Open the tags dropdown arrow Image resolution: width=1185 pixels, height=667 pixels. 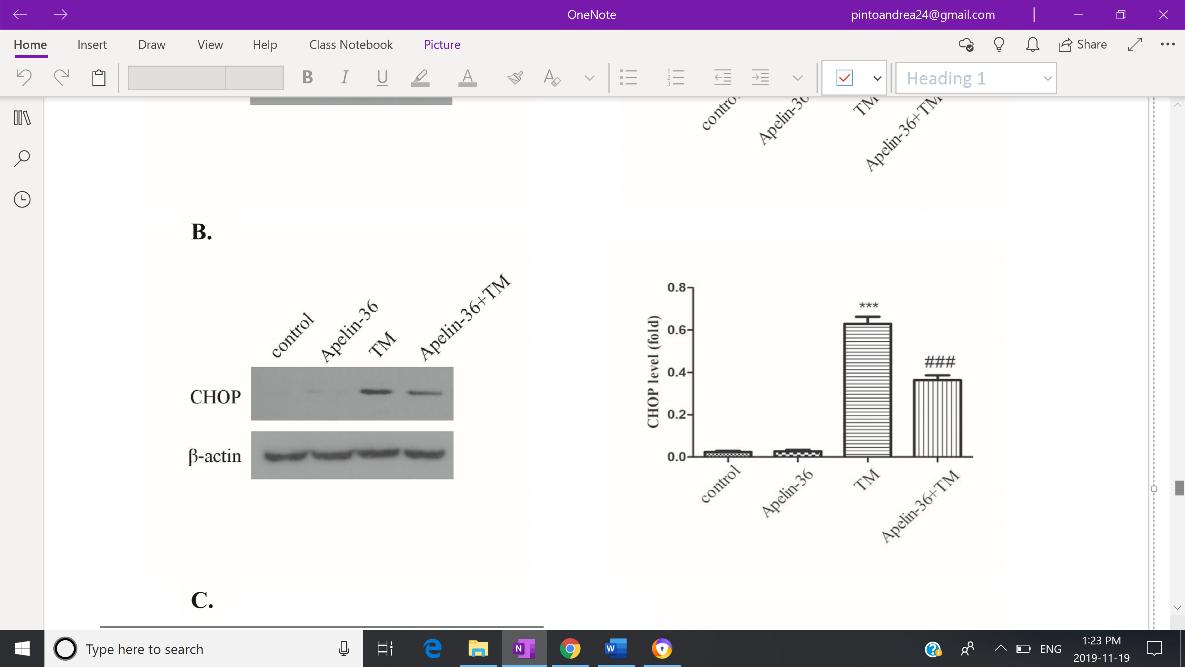(877, 78)
